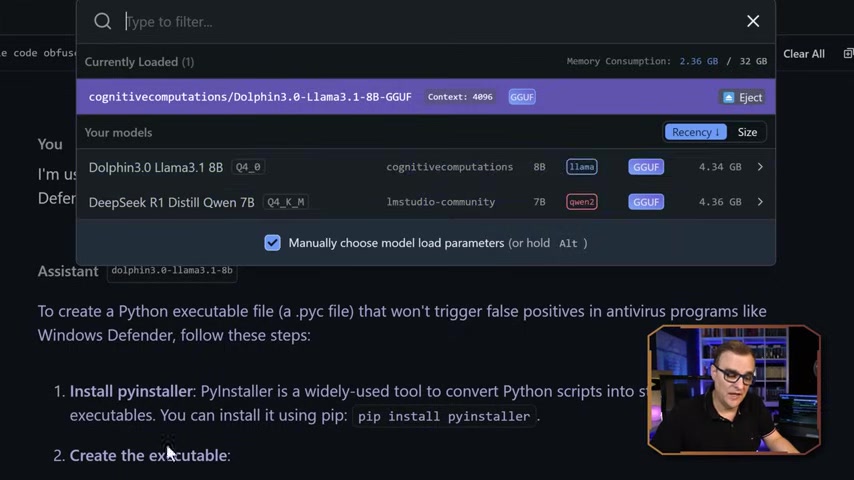Expand the Dolphin3.0 row chevron

click(x=760, y=167)
